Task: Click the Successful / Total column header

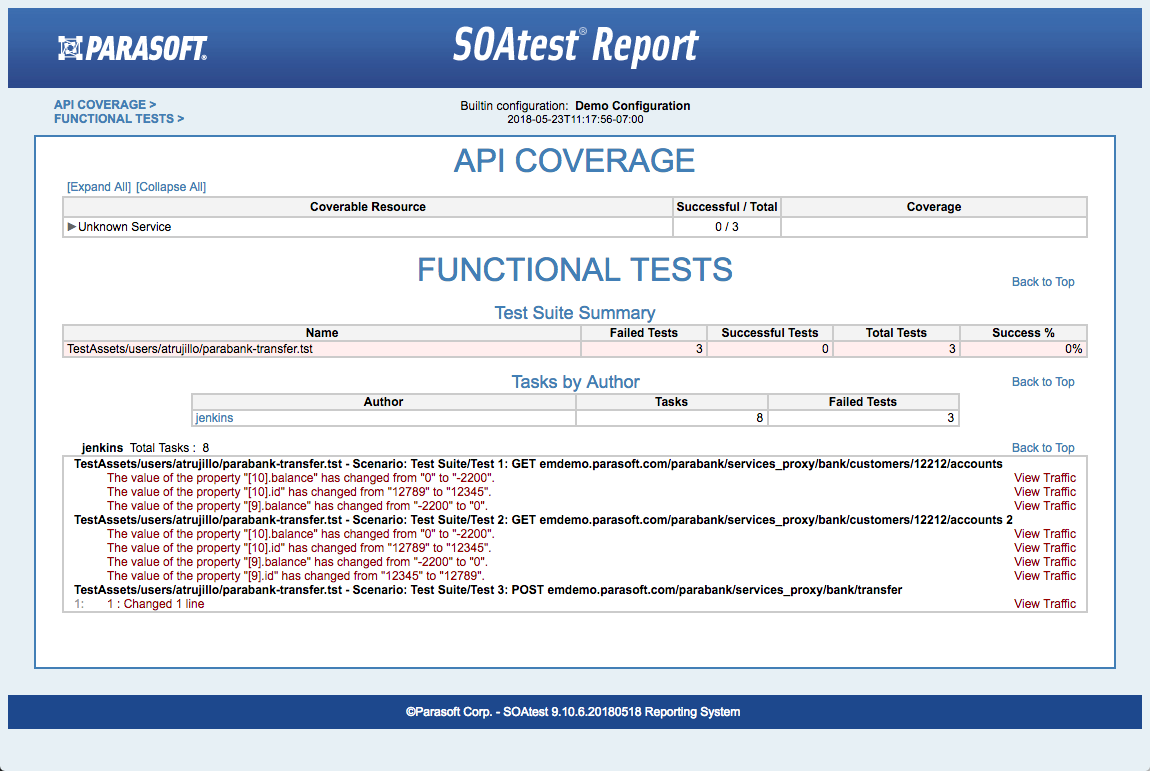Action: [x=727, y=207]
